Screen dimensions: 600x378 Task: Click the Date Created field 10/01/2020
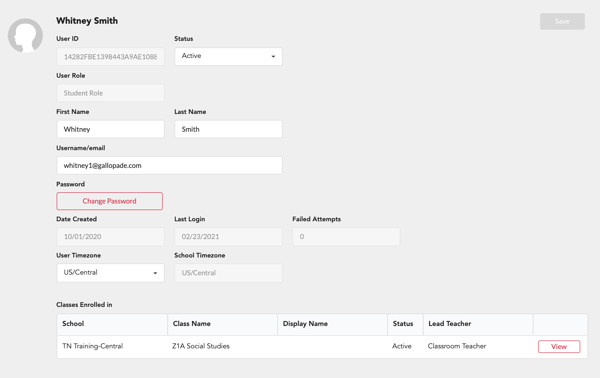tap(111, 236)
